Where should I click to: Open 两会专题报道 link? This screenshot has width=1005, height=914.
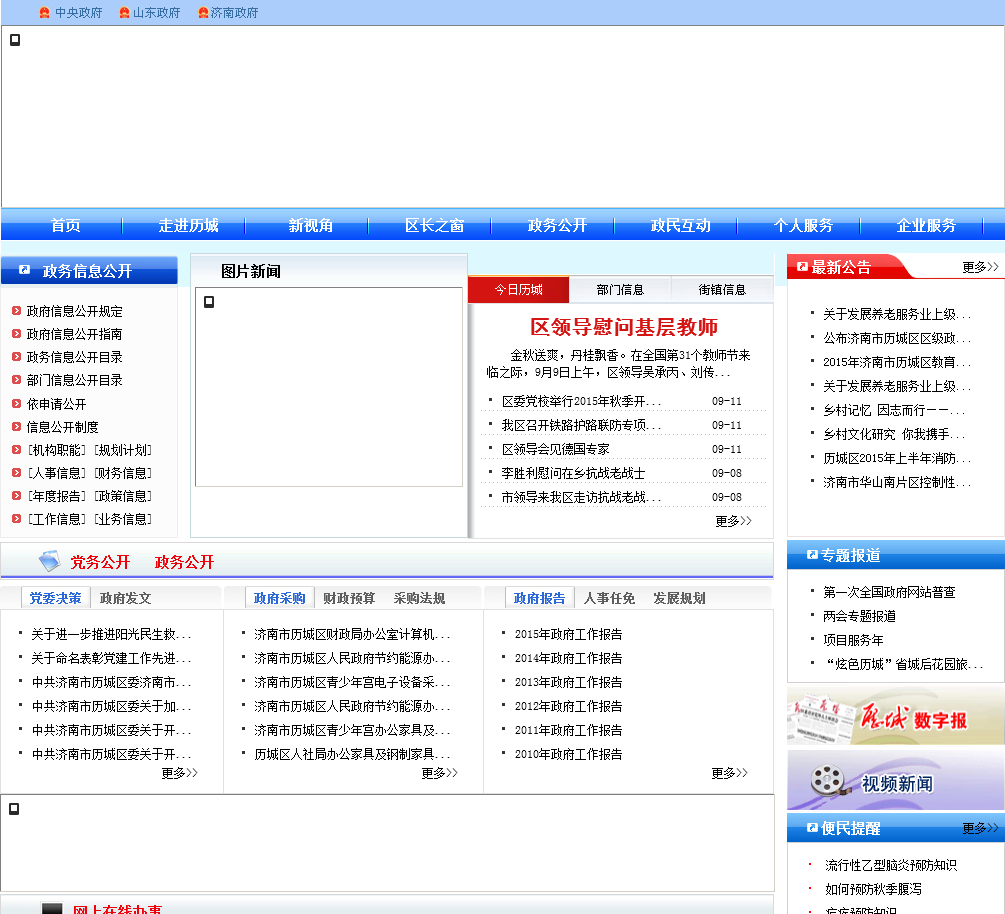(860, 616)
